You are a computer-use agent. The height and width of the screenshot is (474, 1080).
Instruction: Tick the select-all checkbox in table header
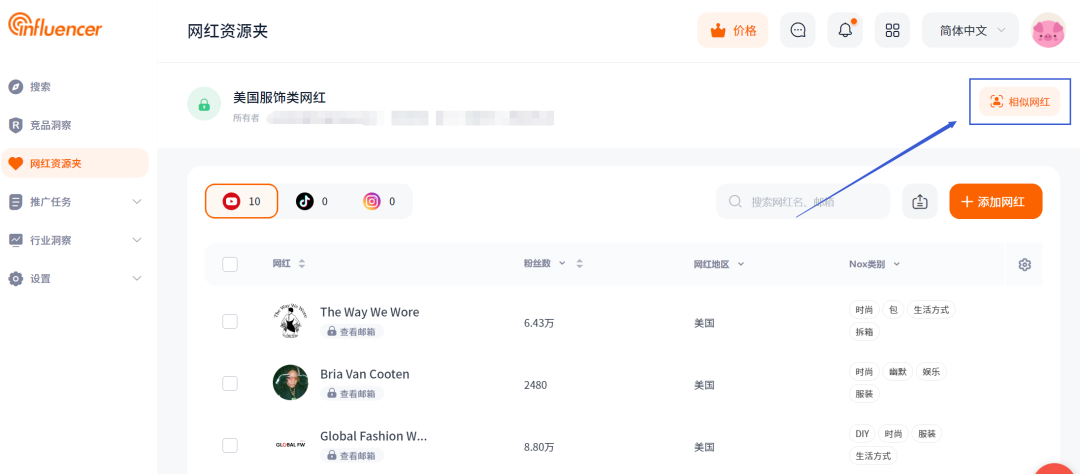pyautogui.click(x=230, y=264)
